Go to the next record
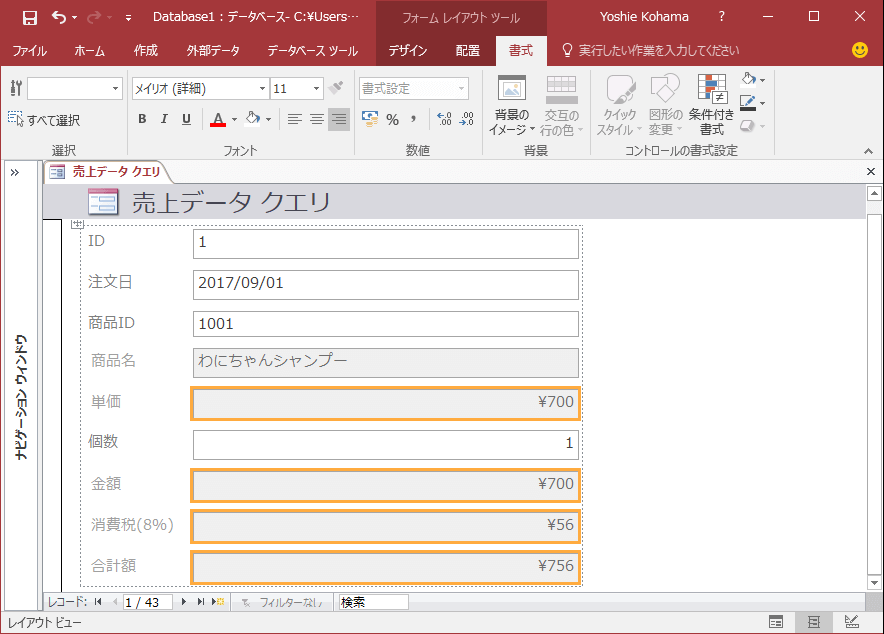This screenshot has width=884, height=634. (183, 602)
